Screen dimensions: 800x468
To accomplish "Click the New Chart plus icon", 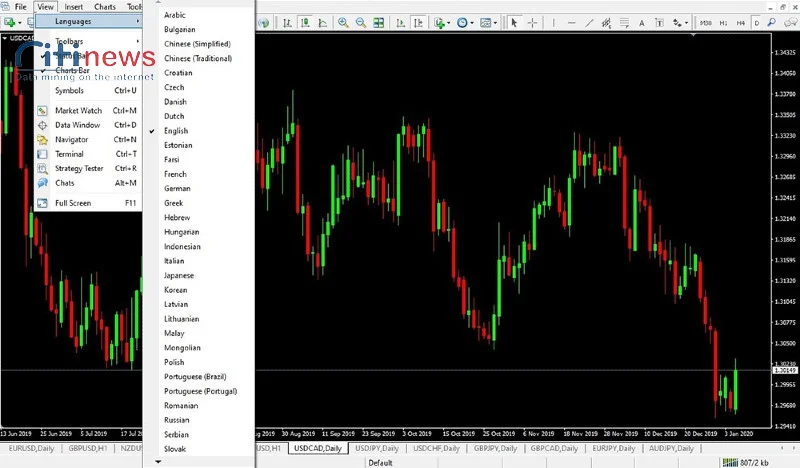I will tap(12, 22).
